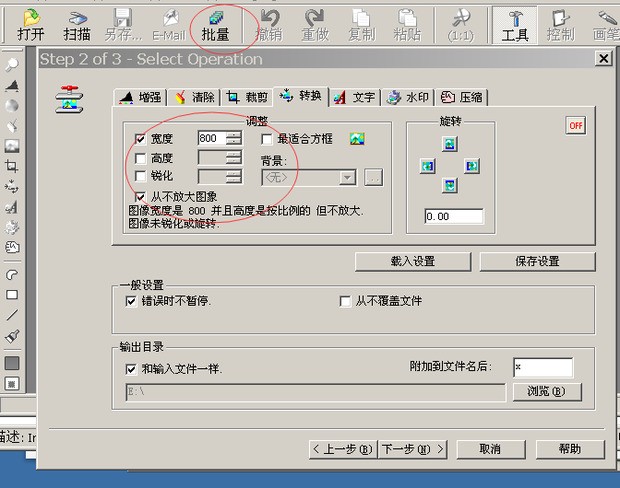Select the line tool in left sidebar
The width and height of the screenshot is (620, 488).
pyautogui.click(x=12, y=315)
